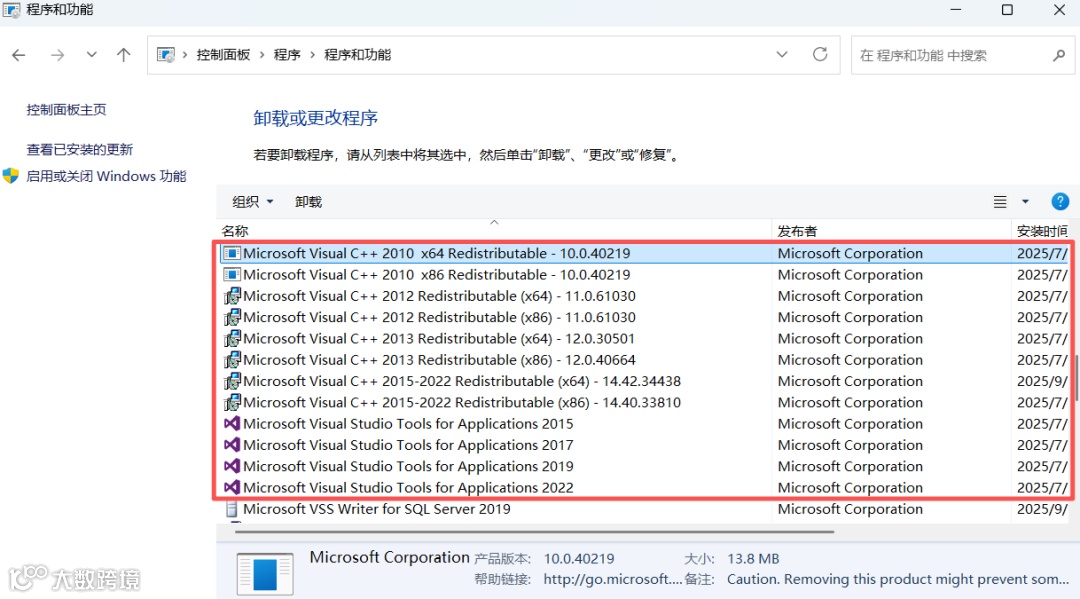Click Visual Studio icon for Tools 2017
Screen dimensions: 1080x599
coord(232,445)
